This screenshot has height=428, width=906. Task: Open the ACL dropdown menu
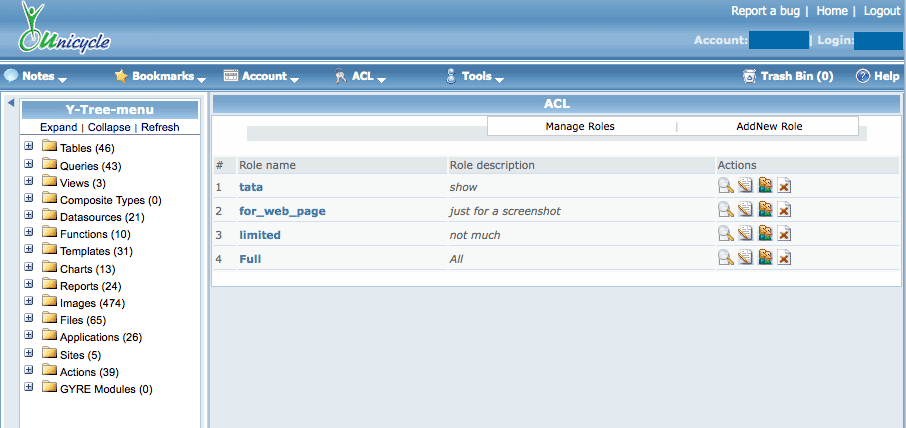[361, 76]
